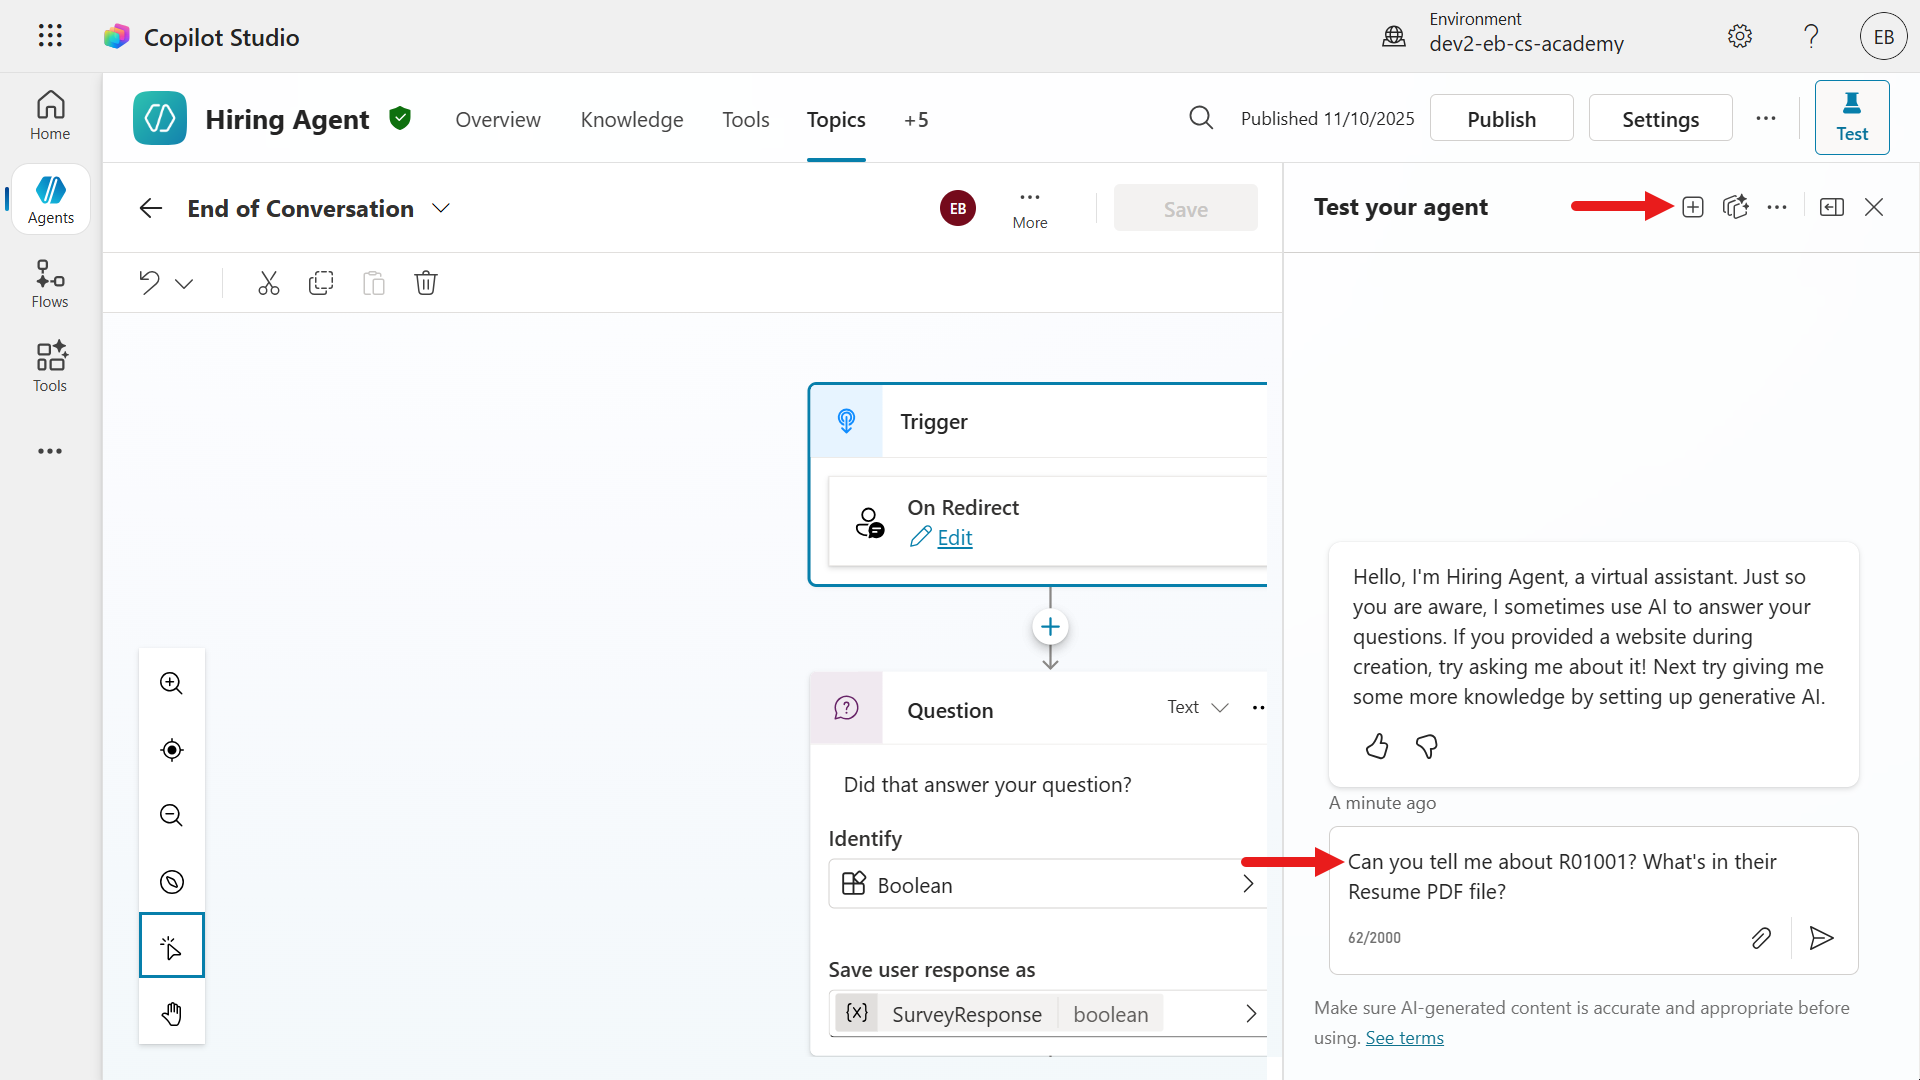The width and height of the screenshot is (1920, 1080).
Task: Click the Publish button
Action: pos(1501,119)
